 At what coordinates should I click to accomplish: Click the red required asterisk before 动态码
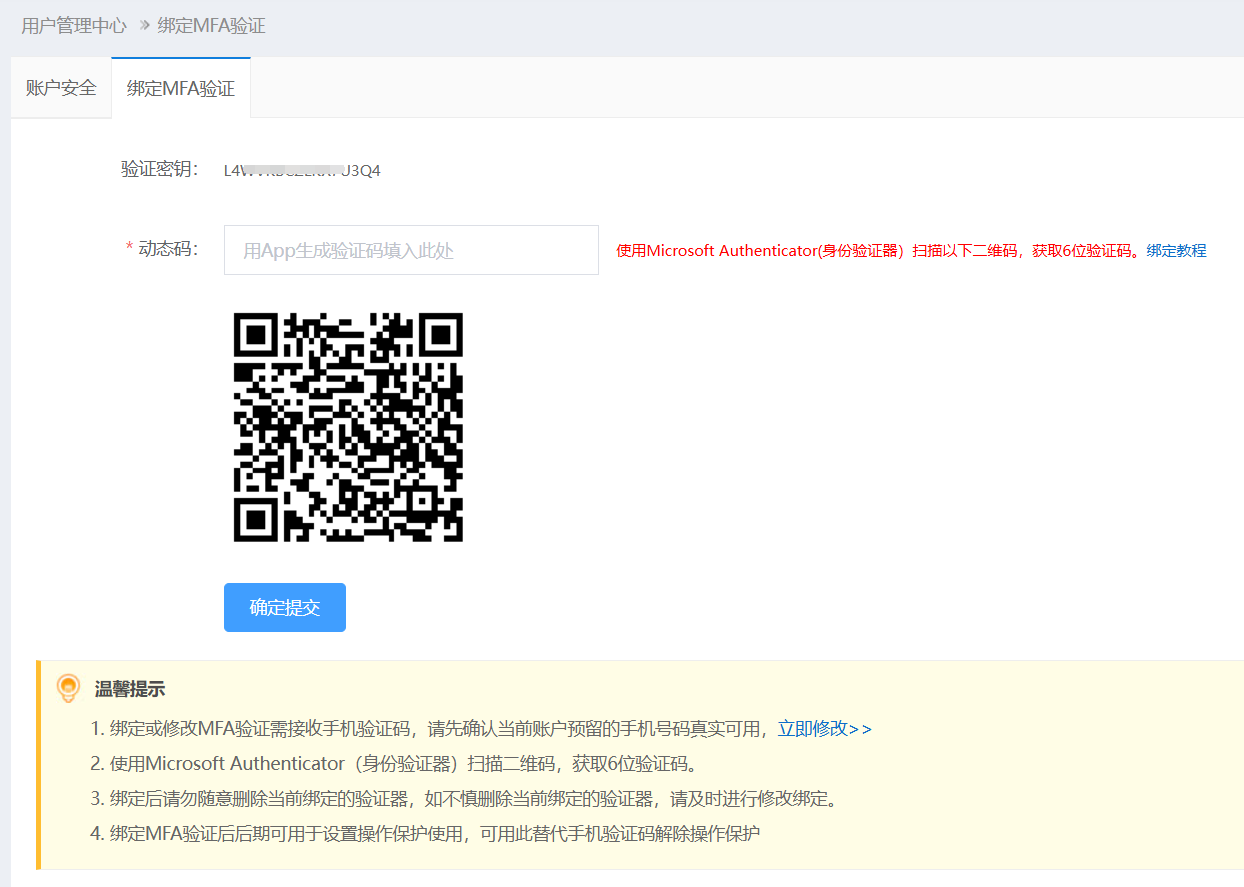click(x=129, y=249)
